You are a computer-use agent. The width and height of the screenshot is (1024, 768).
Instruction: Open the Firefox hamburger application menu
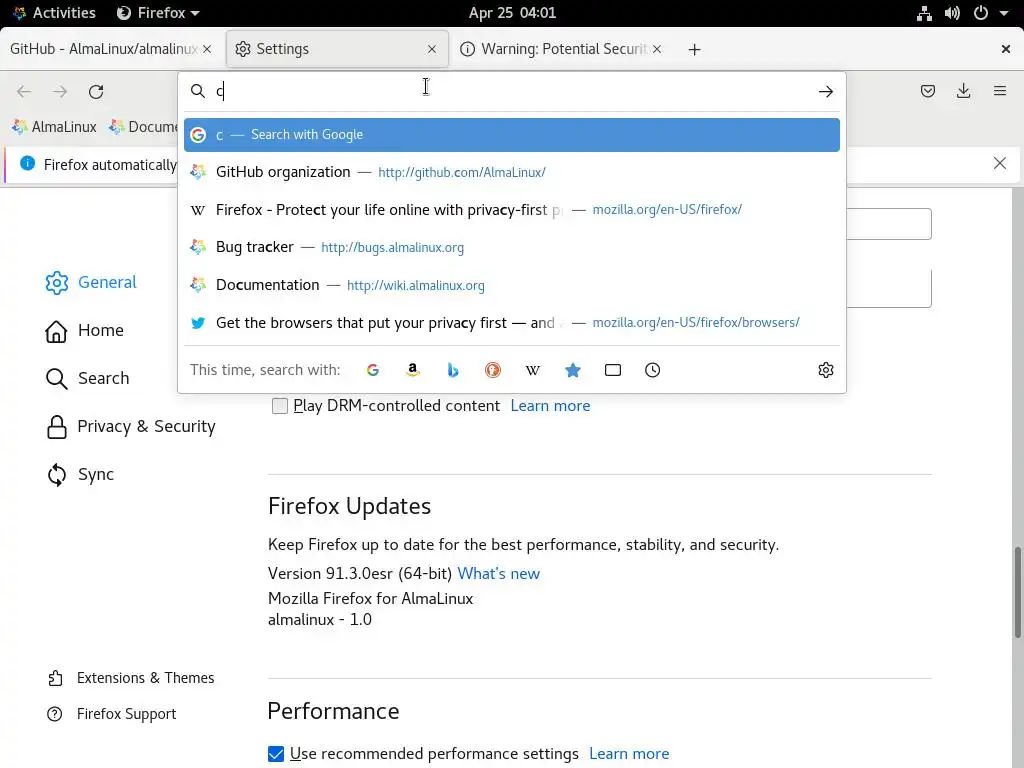point(1000,91)
